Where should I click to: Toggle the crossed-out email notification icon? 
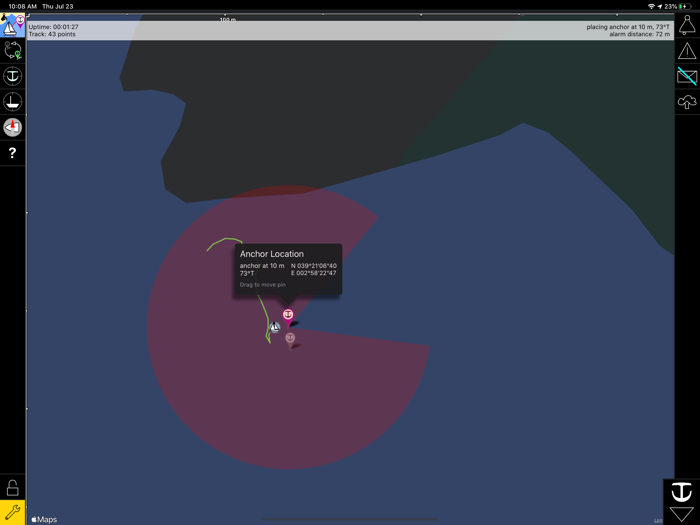687,76
